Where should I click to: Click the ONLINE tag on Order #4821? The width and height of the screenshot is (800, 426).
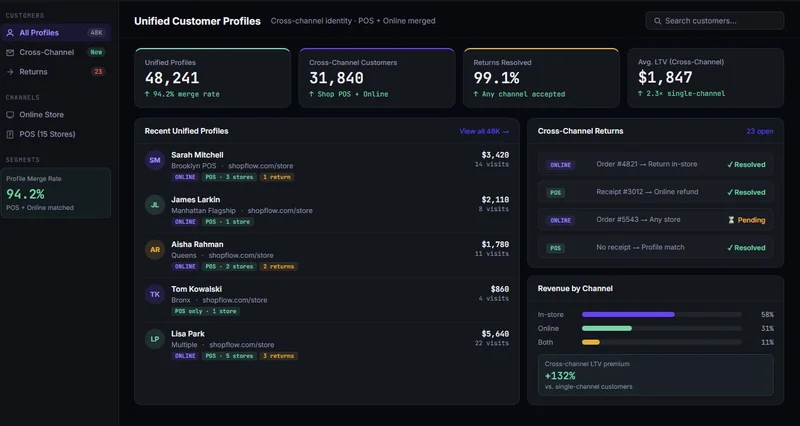pos(560,165)
